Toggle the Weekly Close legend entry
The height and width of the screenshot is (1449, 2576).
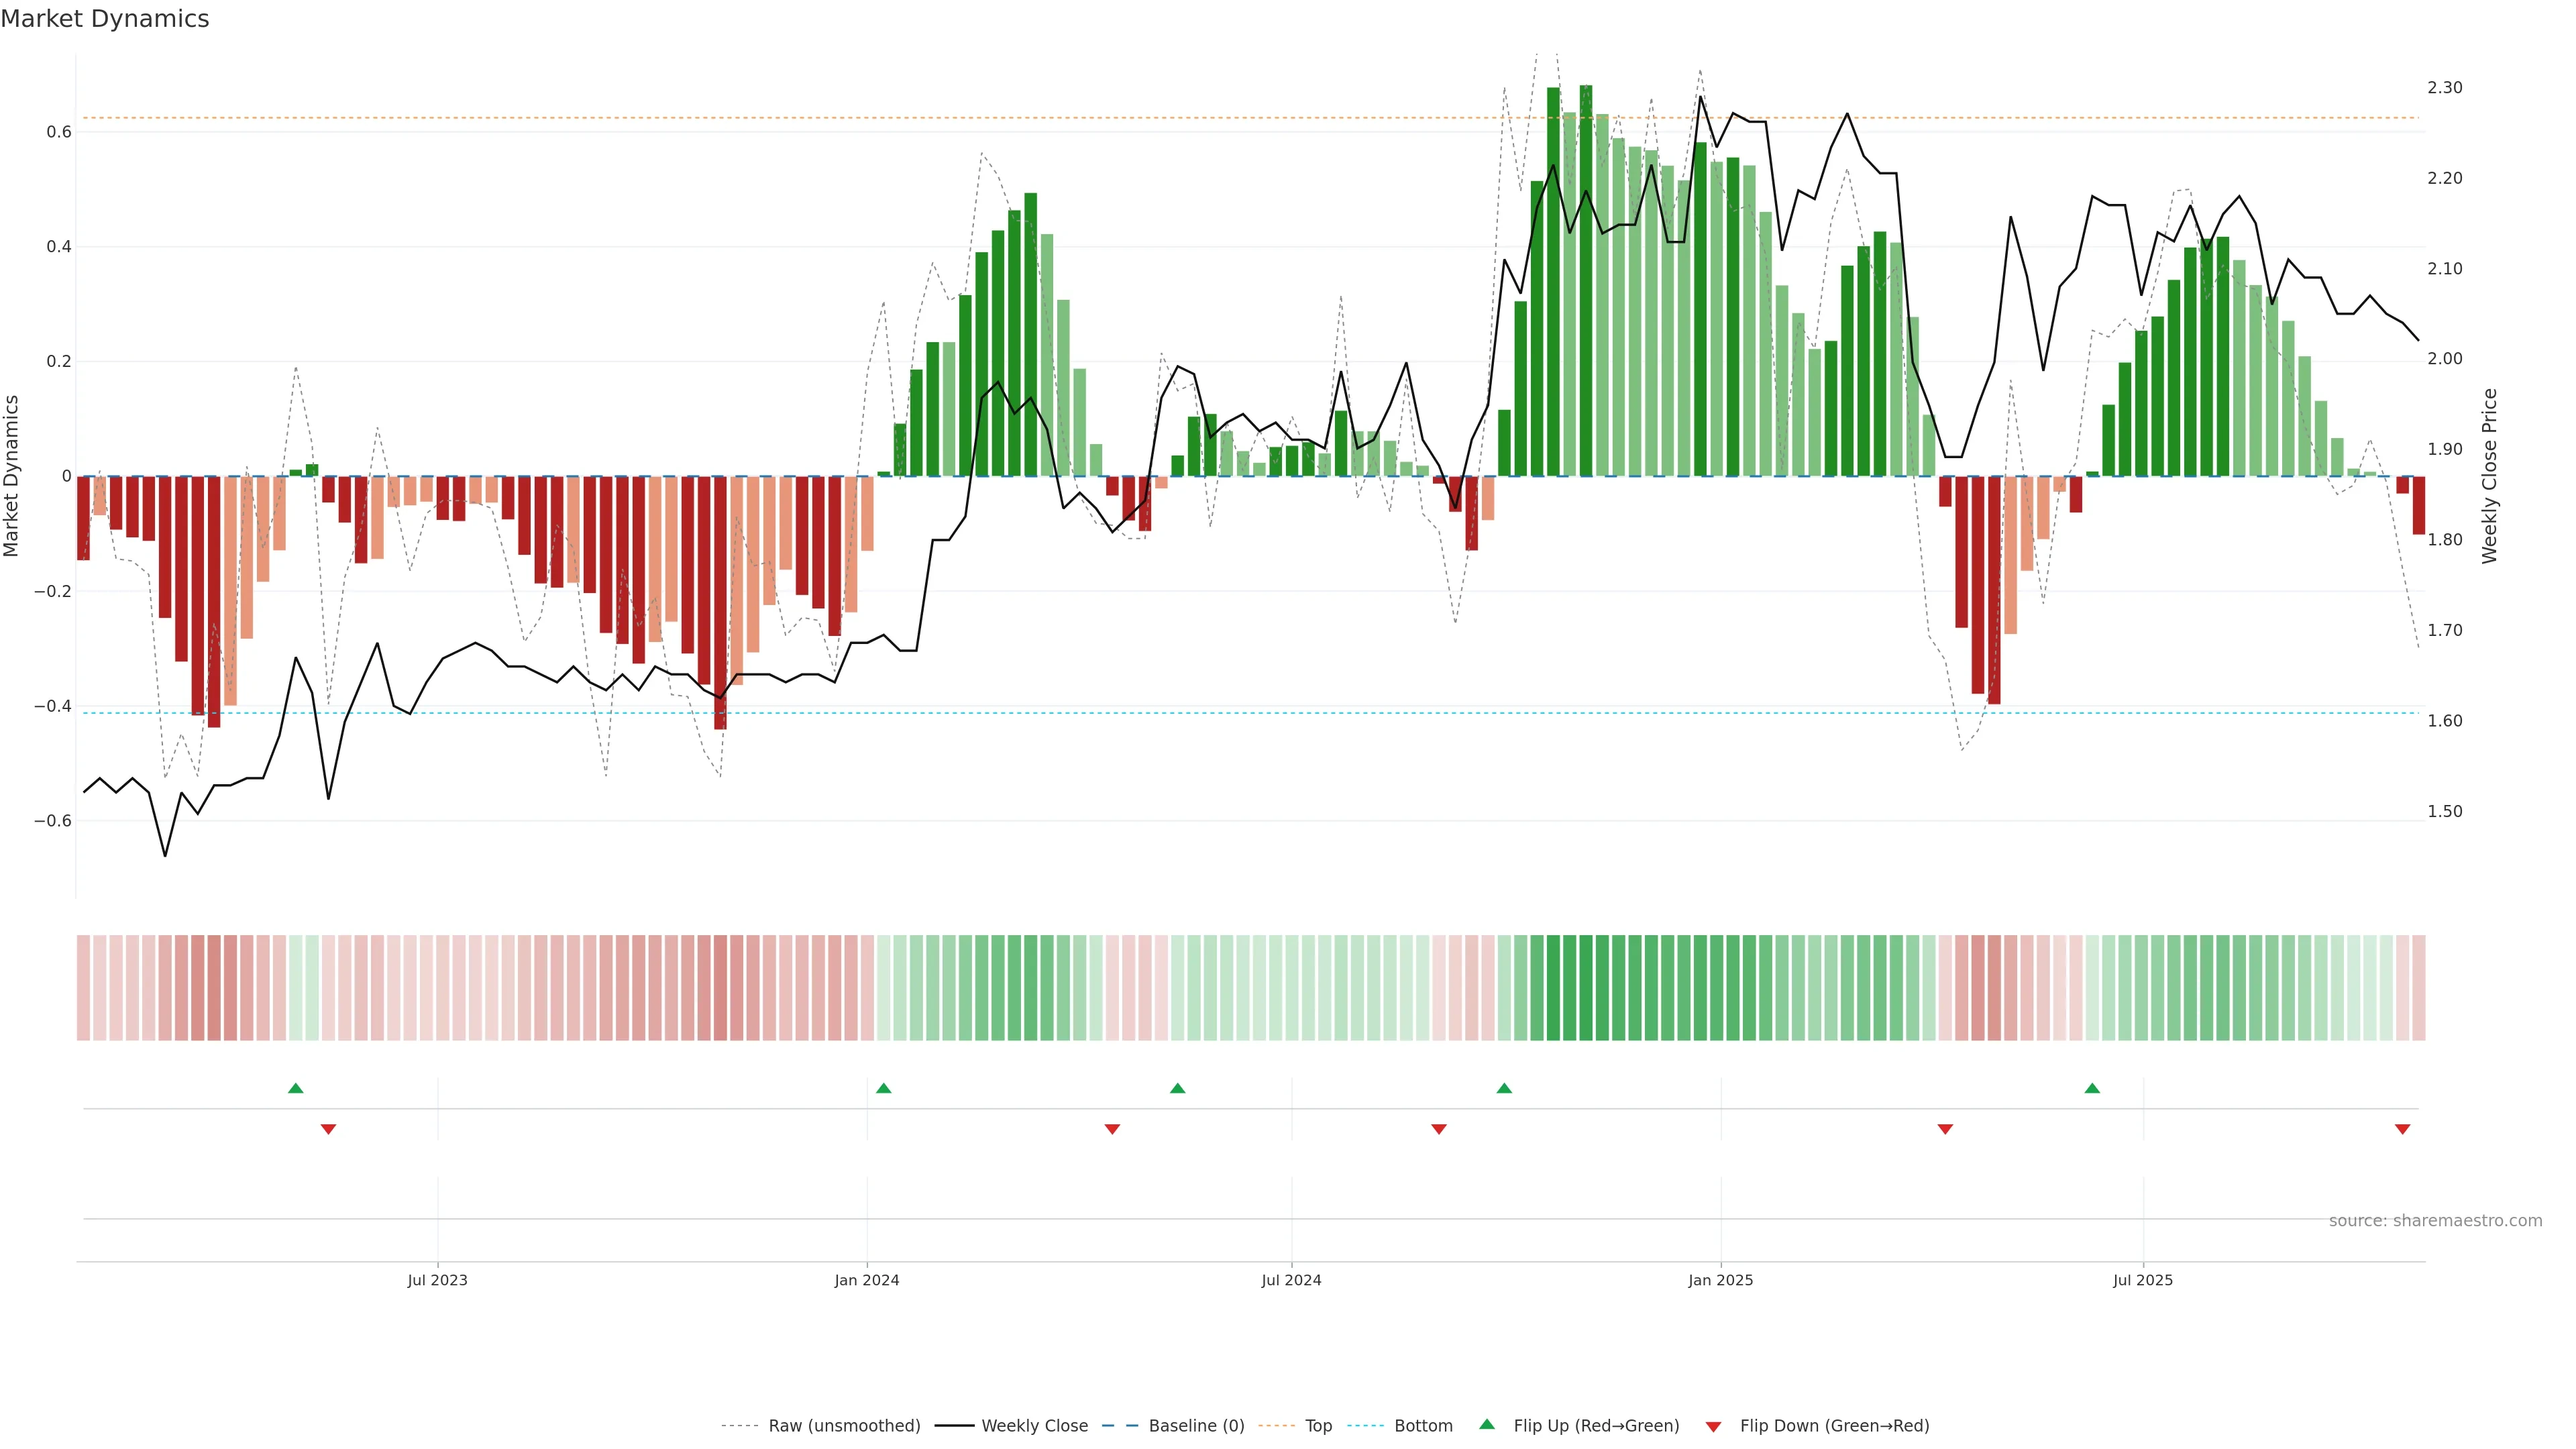[1034, 1426]
